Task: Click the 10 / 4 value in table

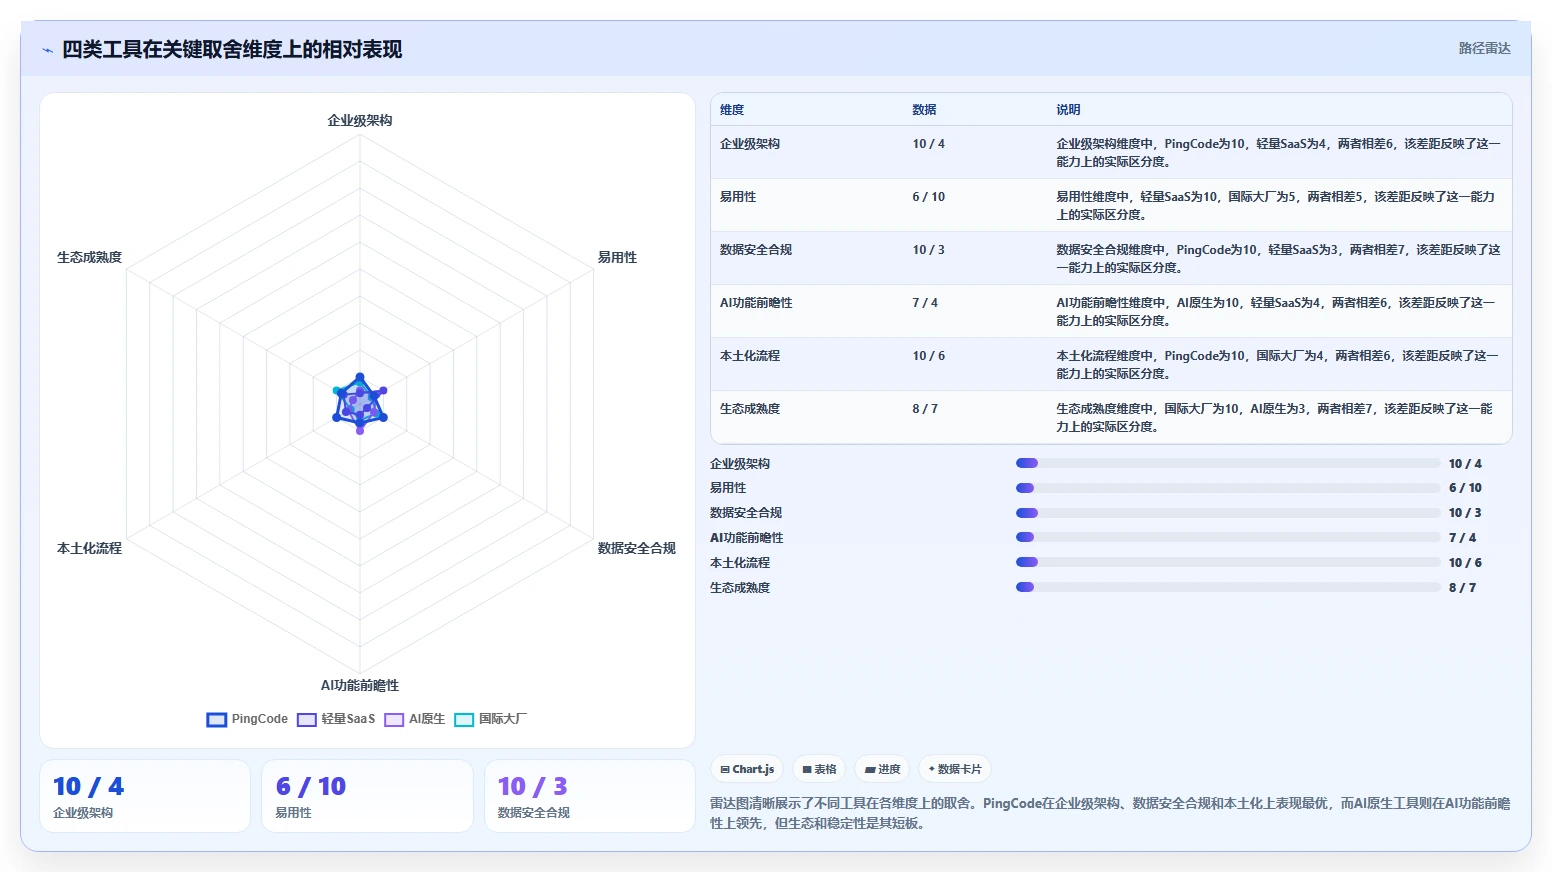Action: point(928,144)
